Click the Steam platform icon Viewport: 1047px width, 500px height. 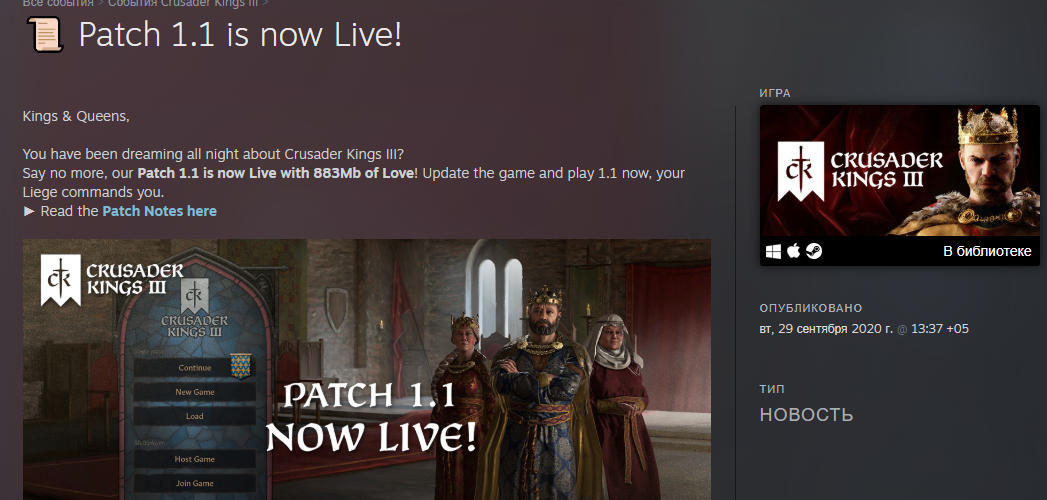[x=814, y=251]
